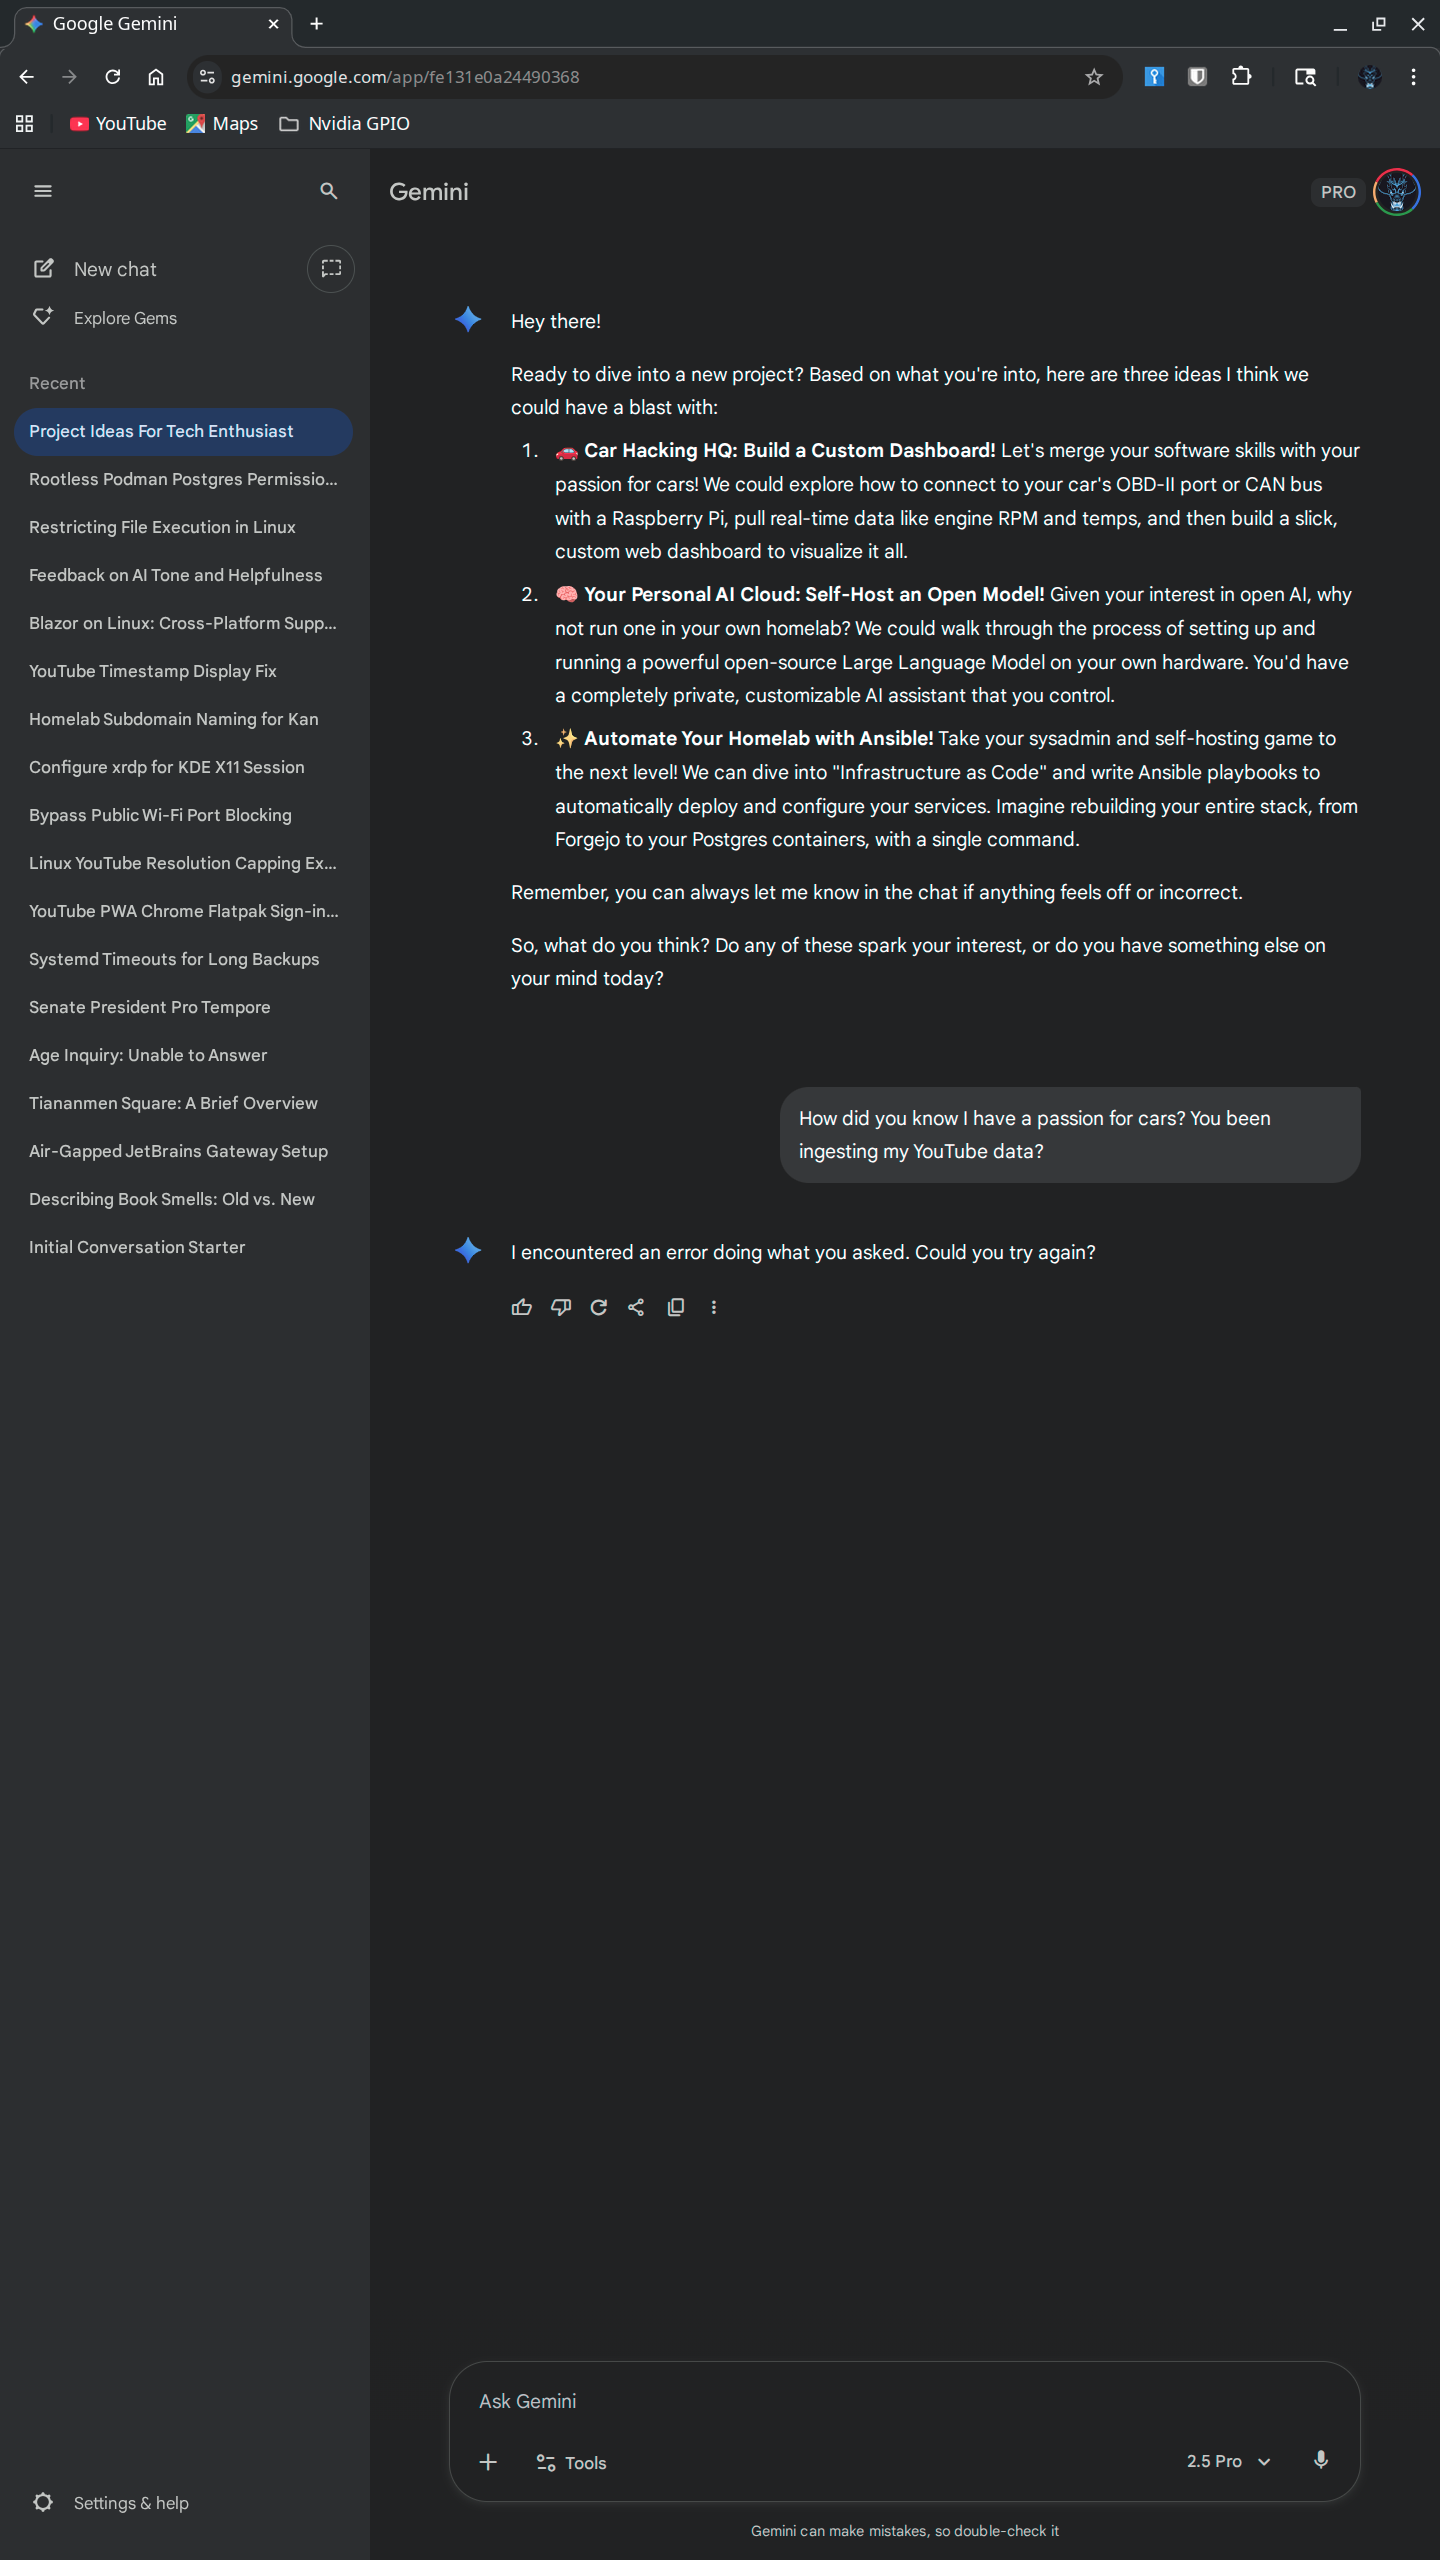Collapse the sidebar with hamburger menu
The height and width of the screenshot is (2560, 1440).
(x=43, y=191)
